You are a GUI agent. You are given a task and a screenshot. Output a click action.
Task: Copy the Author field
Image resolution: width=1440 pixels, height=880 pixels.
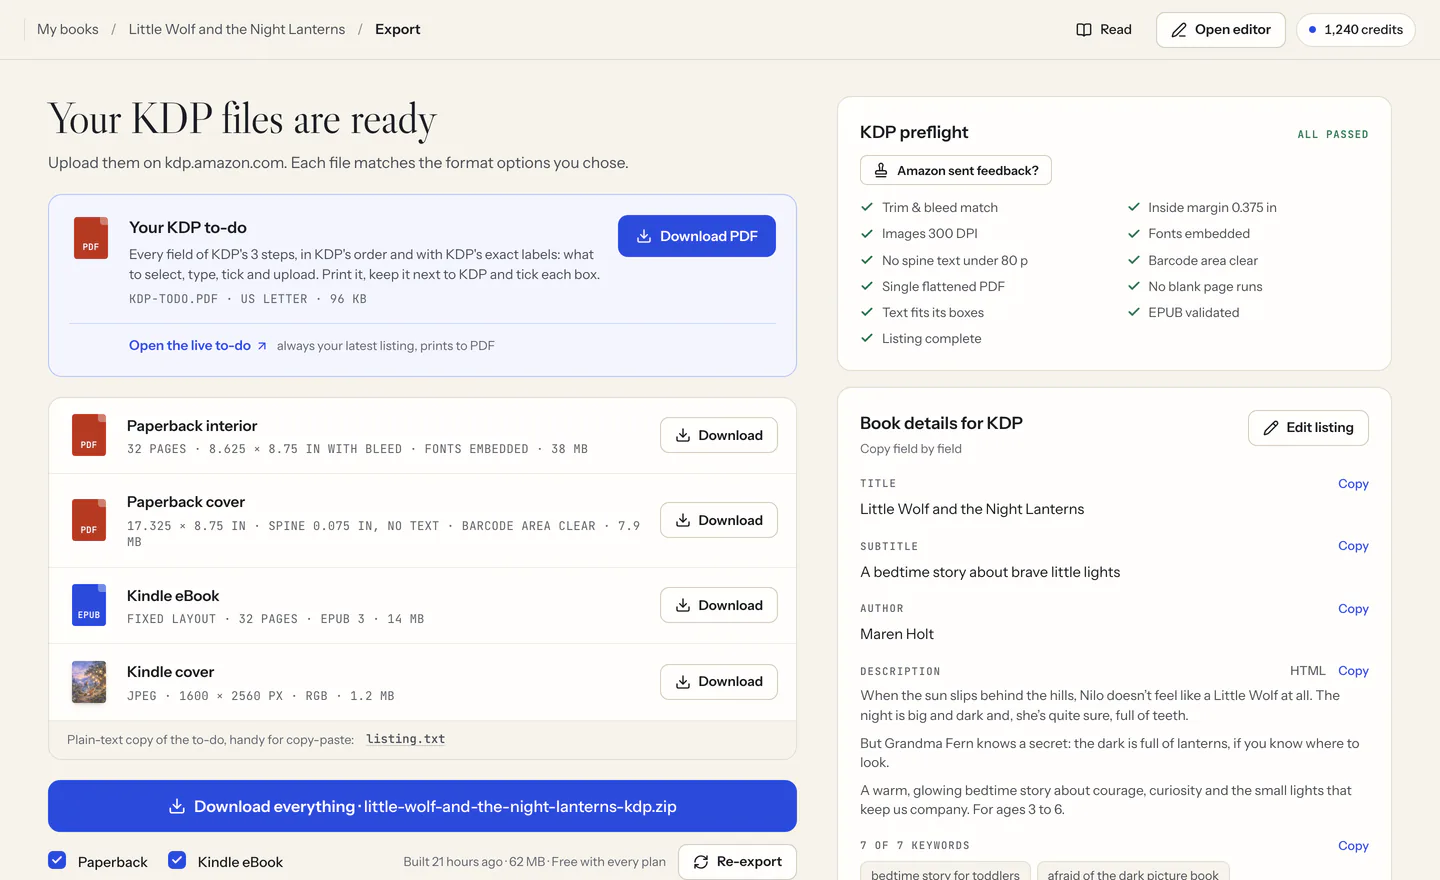coord(1353,609)
